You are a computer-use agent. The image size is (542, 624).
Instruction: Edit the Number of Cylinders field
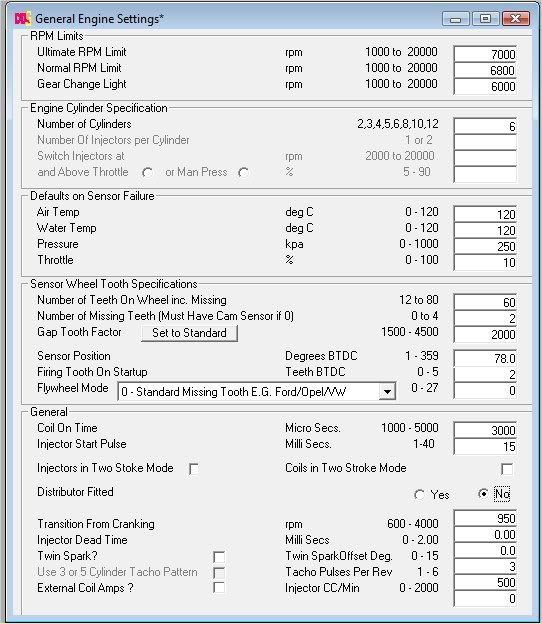click(485, 126)
